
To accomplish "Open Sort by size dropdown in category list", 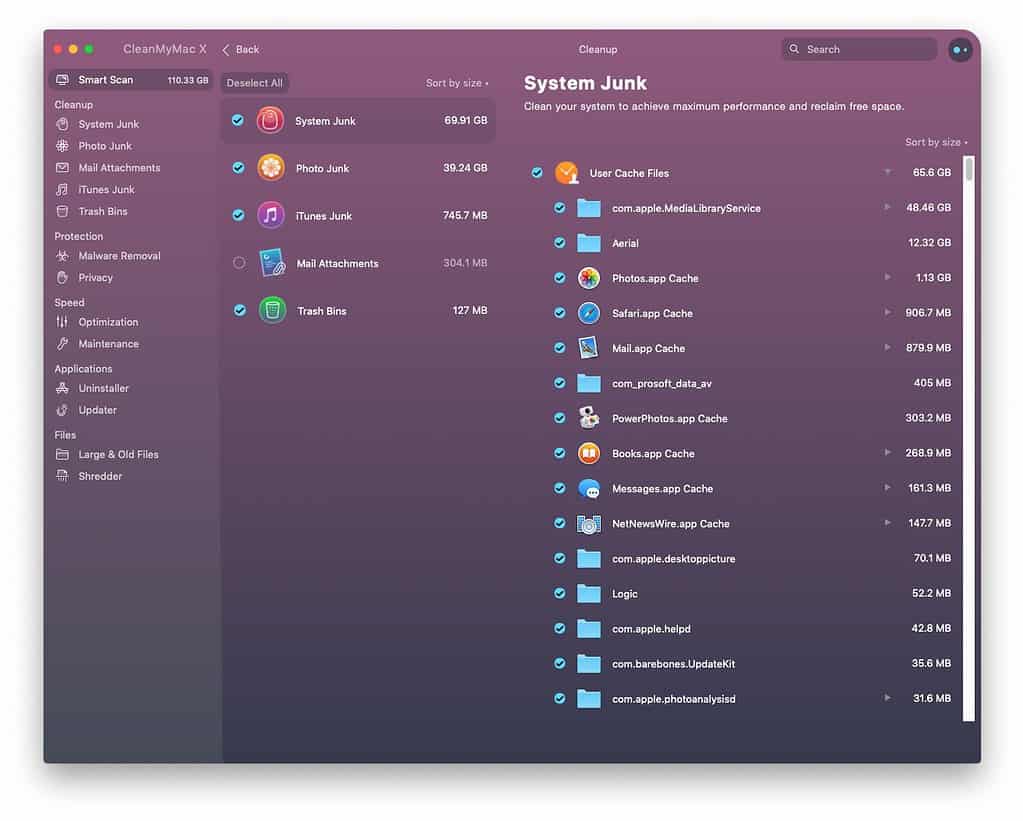I will click(457, 83).
